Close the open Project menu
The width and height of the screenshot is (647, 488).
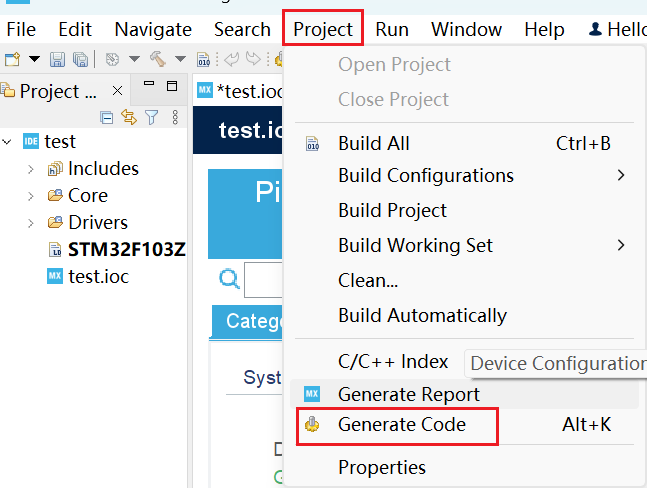323,30
